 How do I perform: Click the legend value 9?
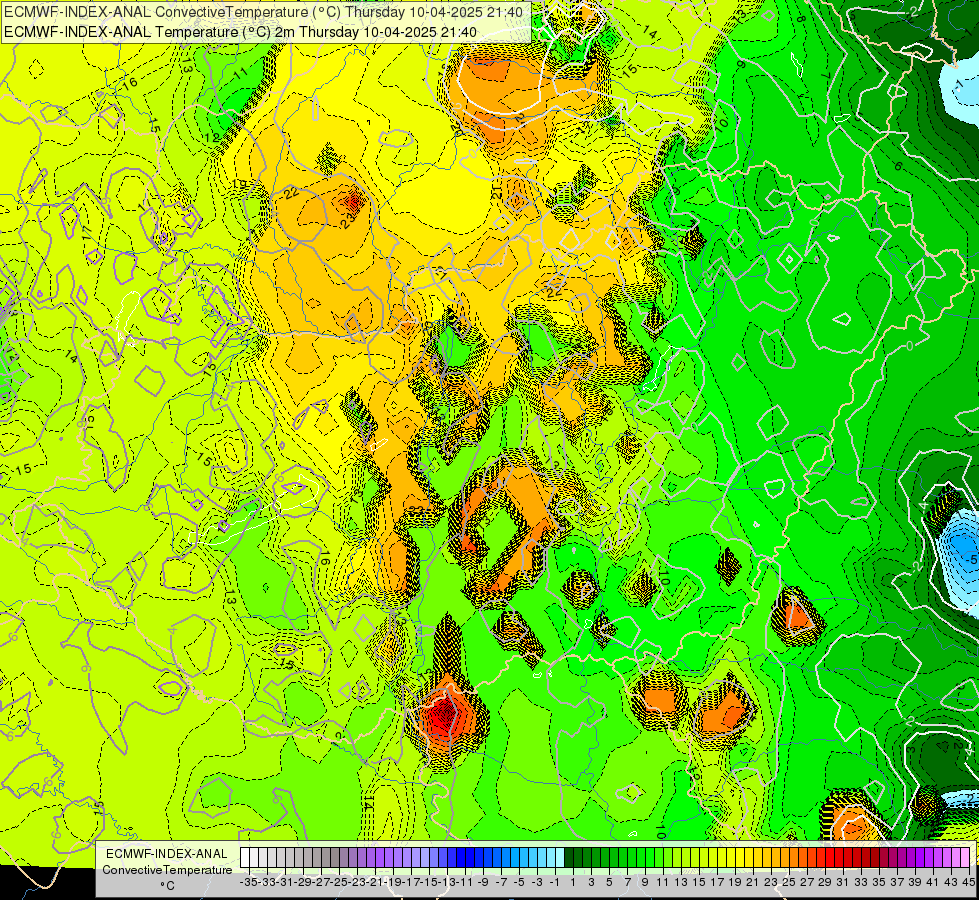pyautogui.click(x=645, y=883)
